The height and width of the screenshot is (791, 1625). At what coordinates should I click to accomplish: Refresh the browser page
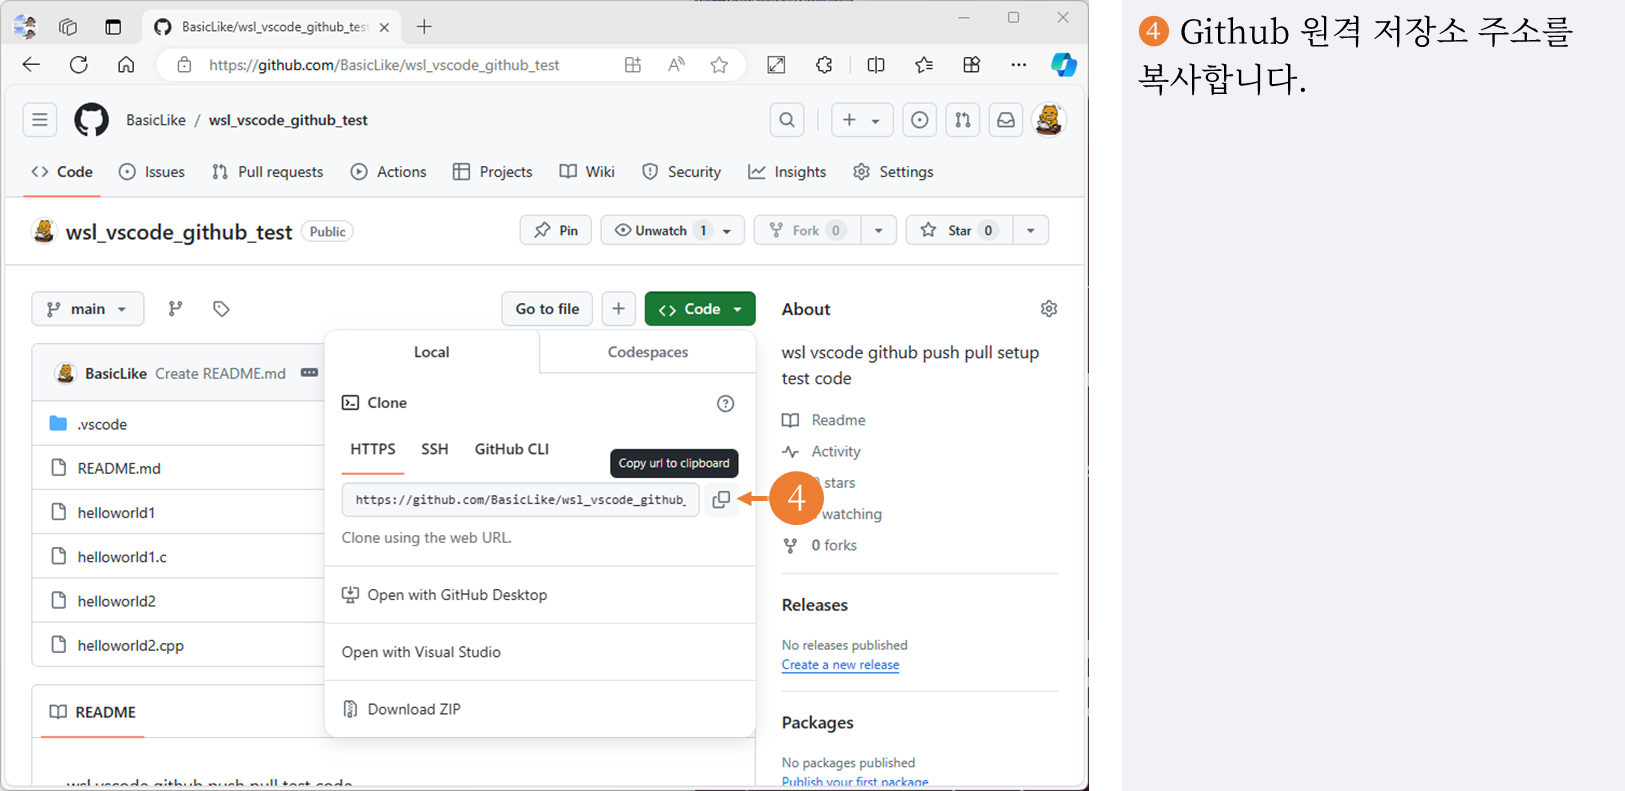pos(79,65)
